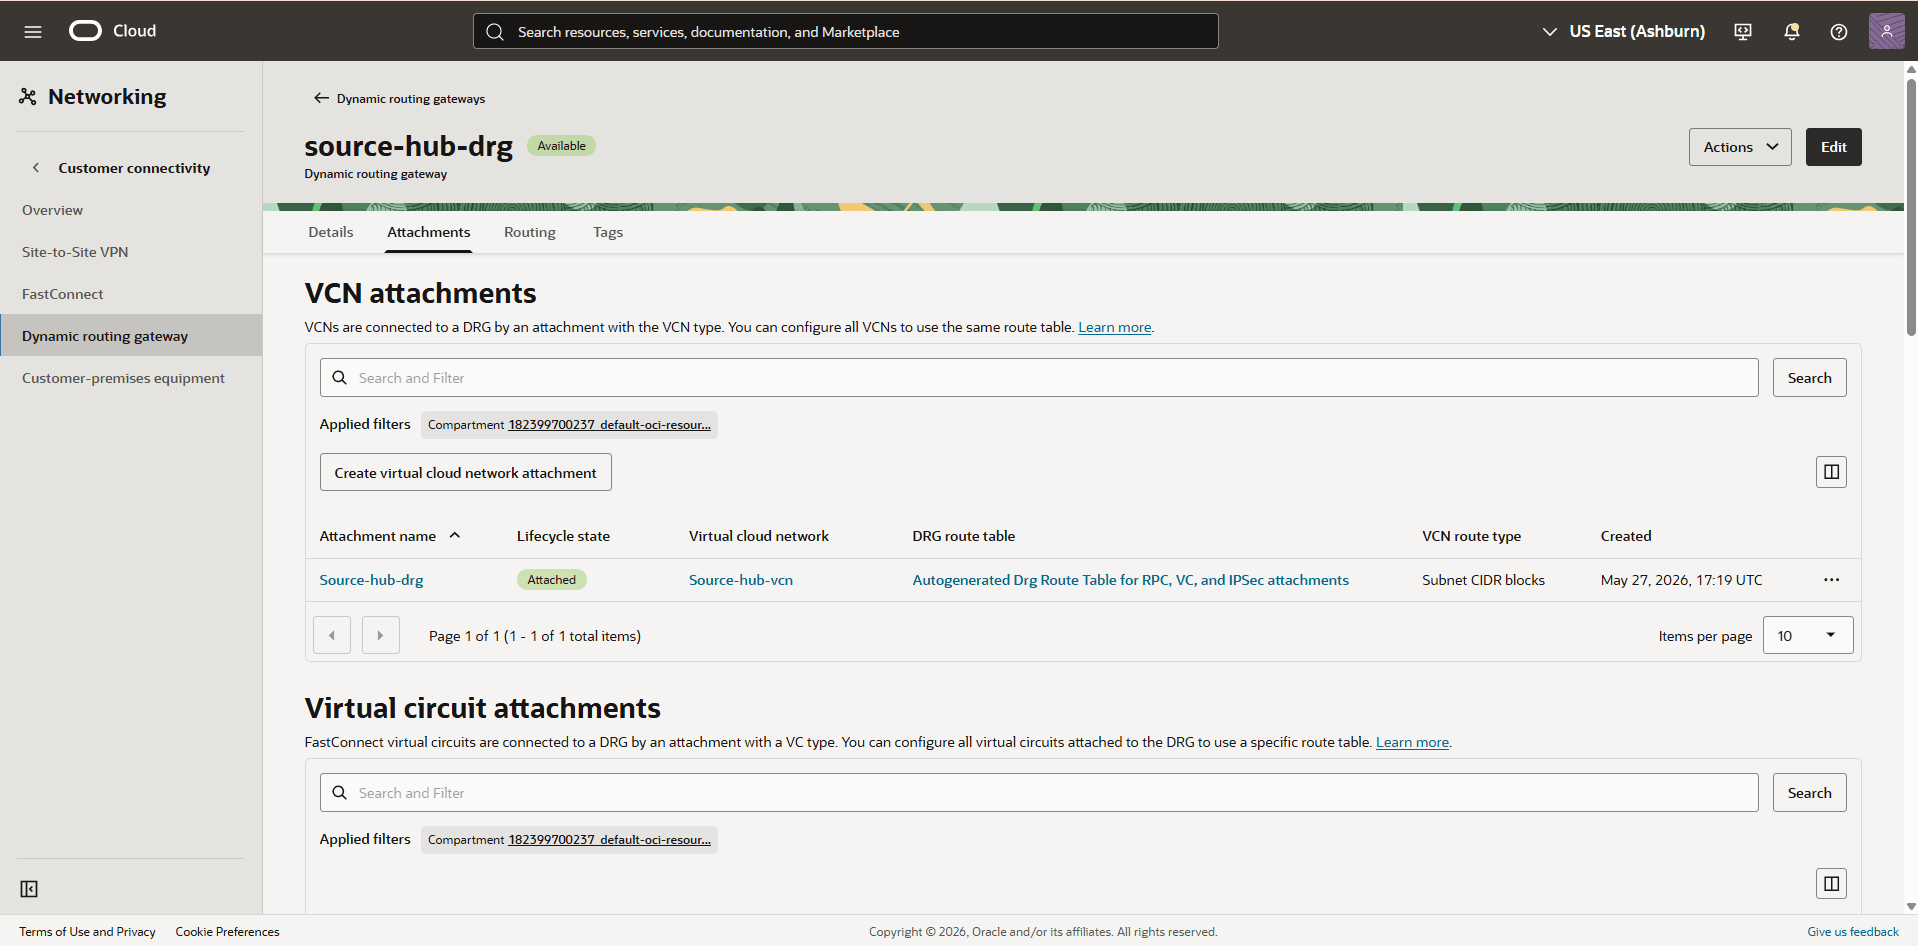Open column settings for VCN attachments table

pyautogui.click(x=1831, y=472)
